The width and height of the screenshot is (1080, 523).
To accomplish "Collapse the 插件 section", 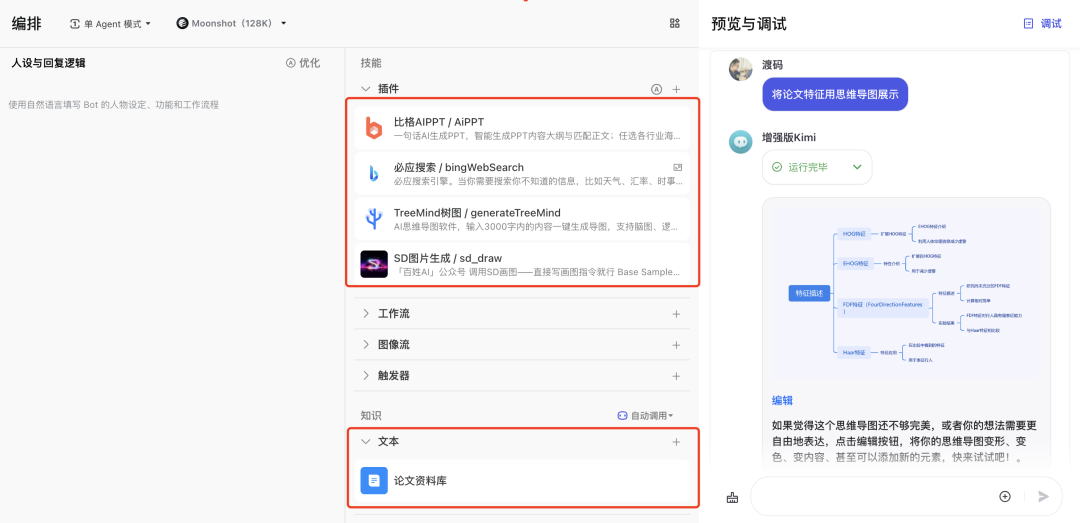I will tap(366, 89).
